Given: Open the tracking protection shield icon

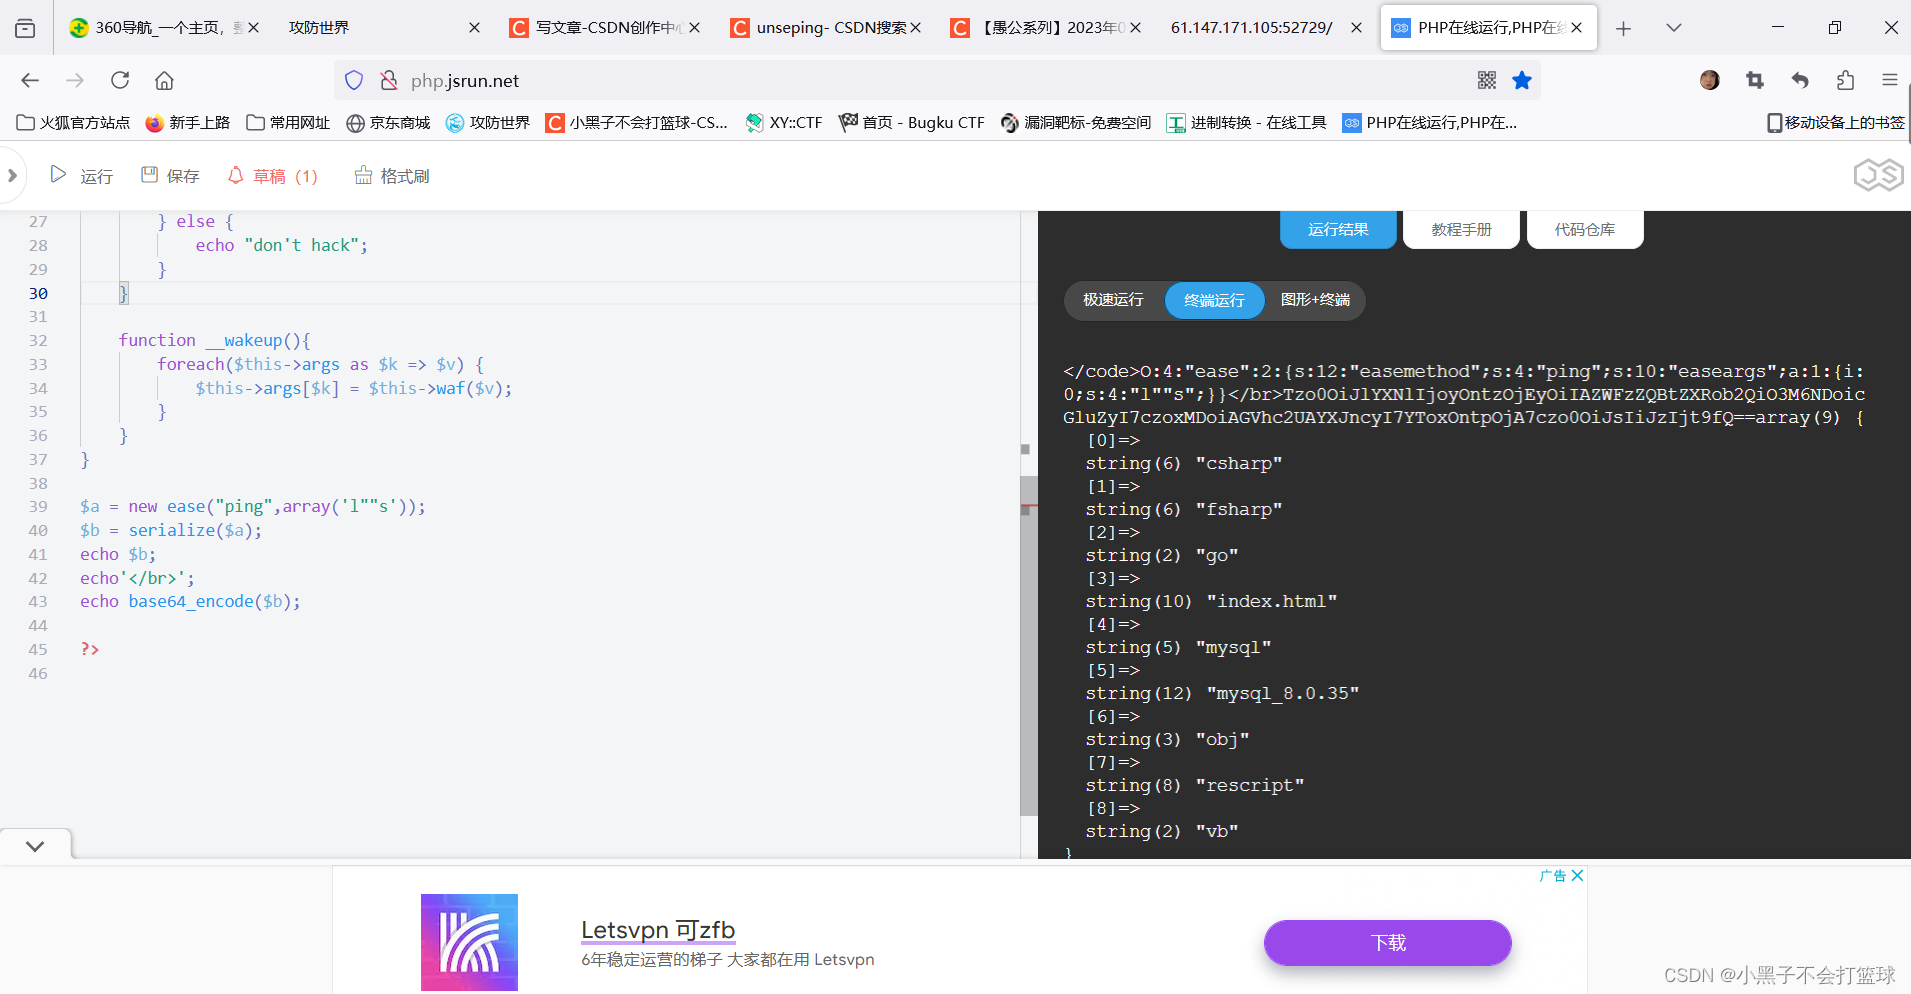Looking at the screenshot, I should click(x=353, y=80).
